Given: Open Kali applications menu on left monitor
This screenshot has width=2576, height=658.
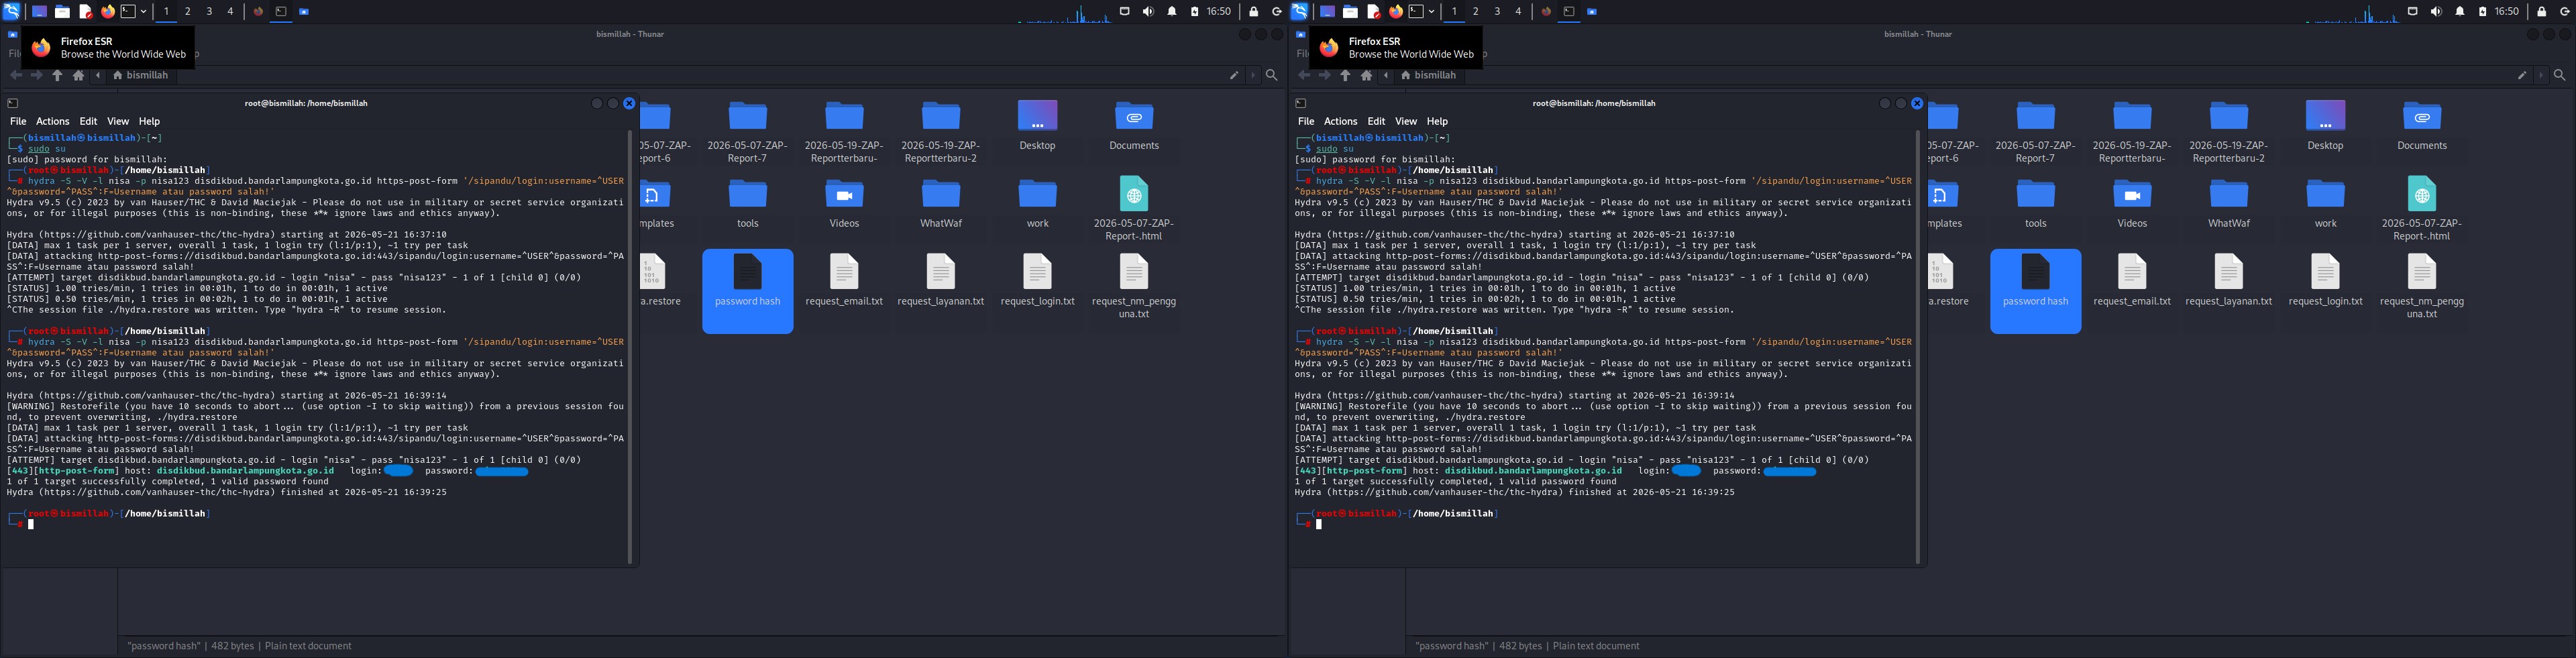Looking at the screenshot, I should click(x=11, y=11).
